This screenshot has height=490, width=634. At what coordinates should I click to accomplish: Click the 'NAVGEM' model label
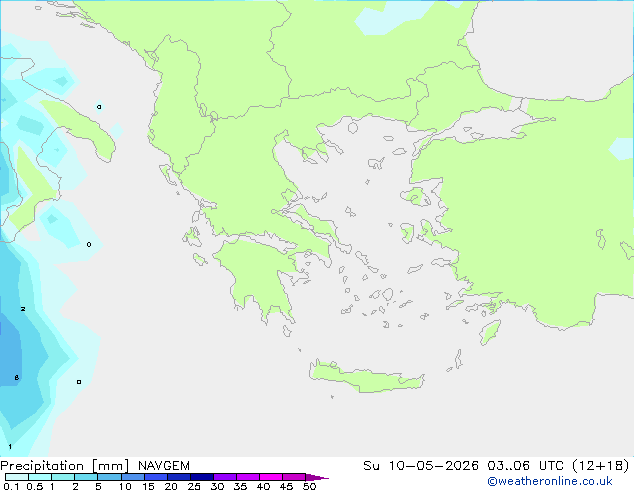pyautogui.click(x=164, y=466)
